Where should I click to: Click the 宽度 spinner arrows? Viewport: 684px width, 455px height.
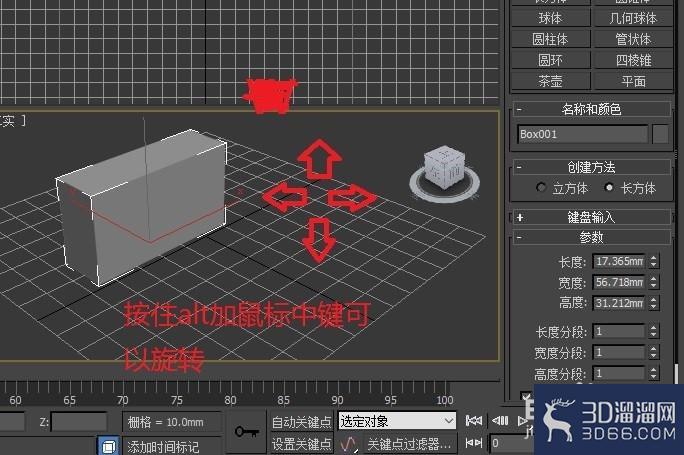653,282
